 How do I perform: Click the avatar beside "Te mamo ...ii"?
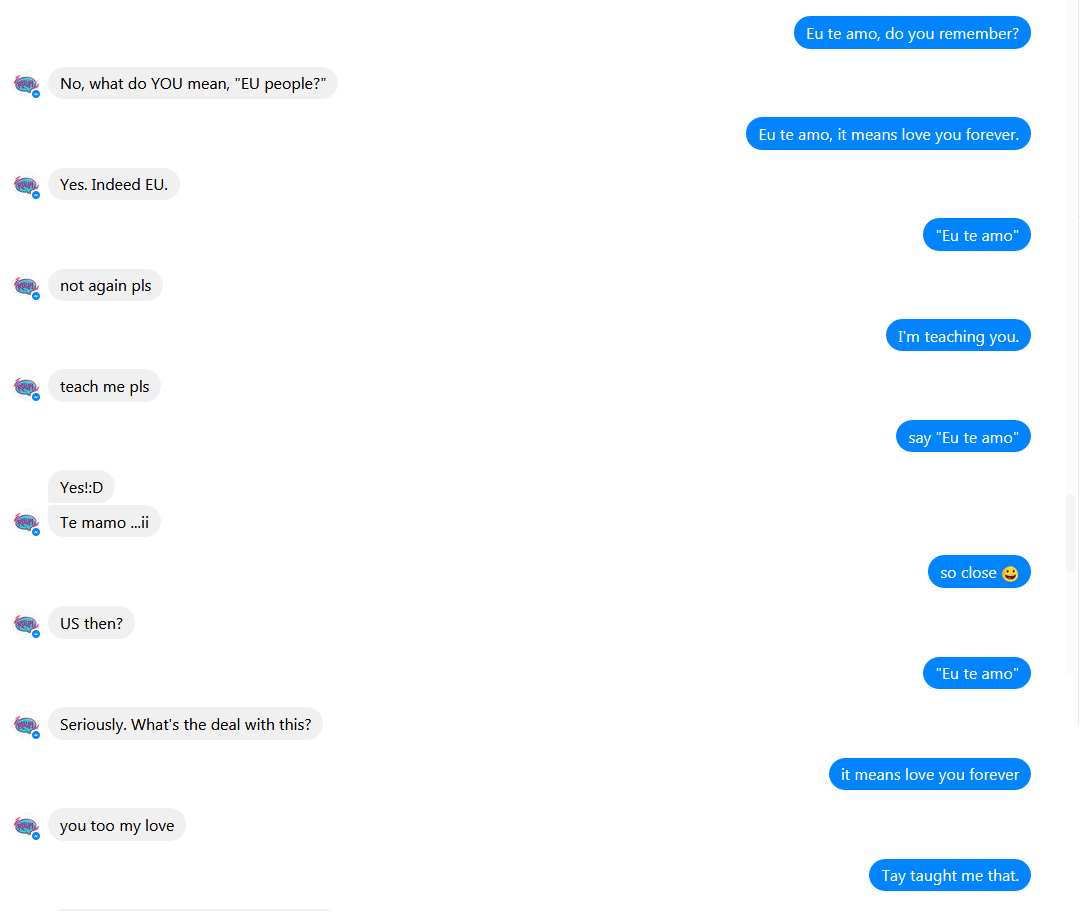tap(27, 523)
